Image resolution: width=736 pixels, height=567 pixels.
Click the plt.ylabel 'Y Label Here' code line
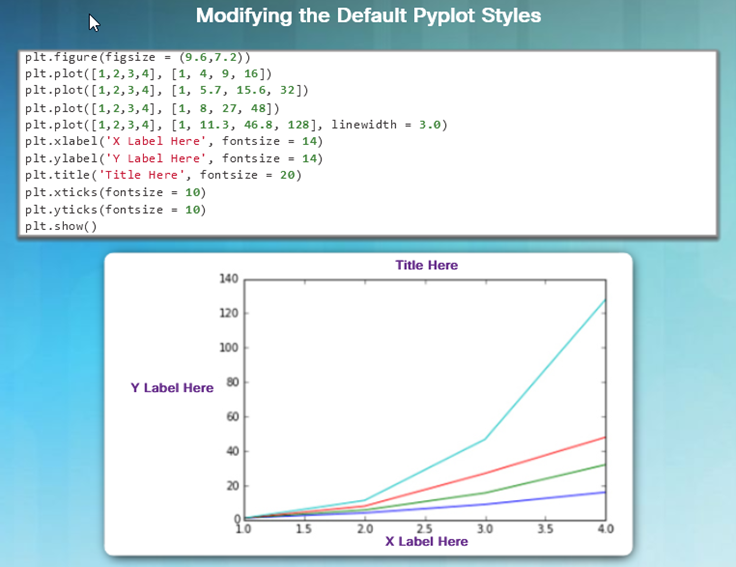tap(174, 159)
